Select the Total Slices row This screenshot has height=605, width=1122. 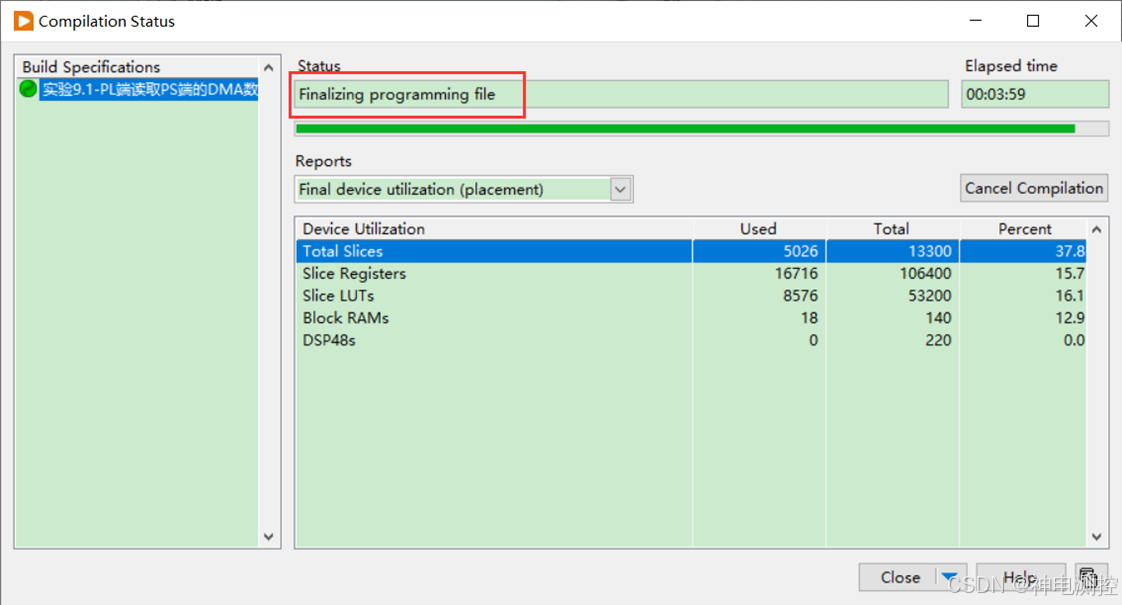pyautogui.click(x=691, y=251)
